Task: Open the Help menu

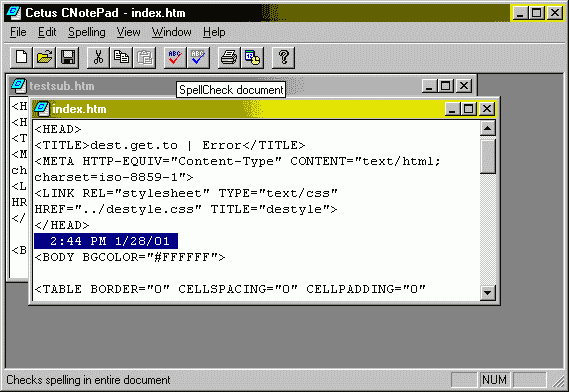Action: click(214, 32)
